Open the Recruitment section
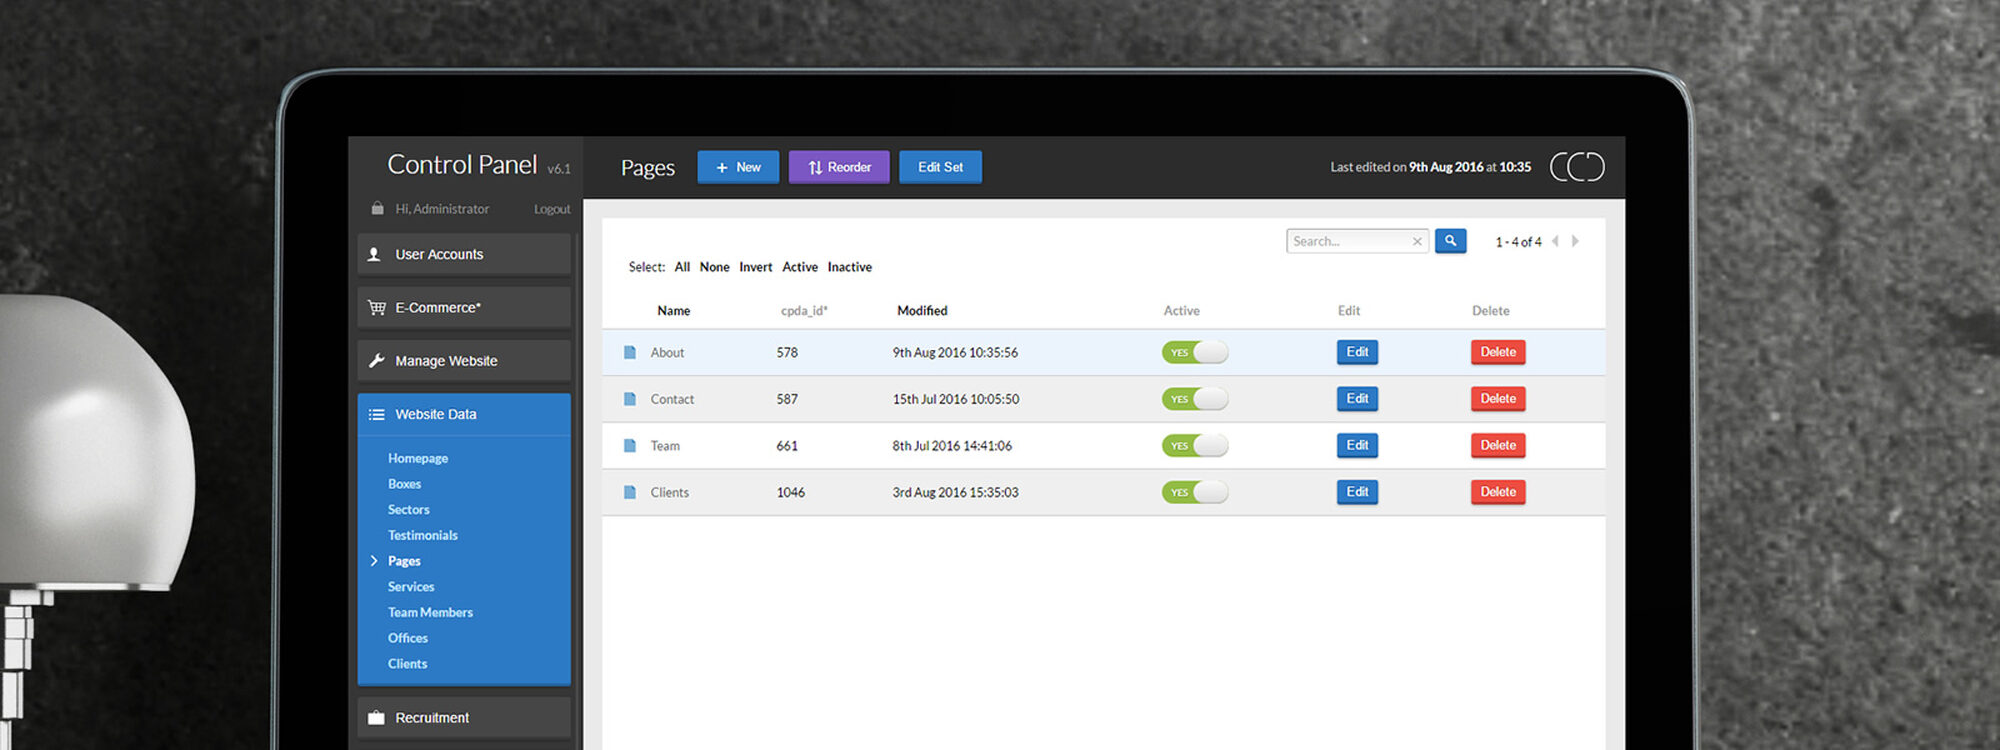Viewport: 2000px width, 750px height. tap(464, 718)
